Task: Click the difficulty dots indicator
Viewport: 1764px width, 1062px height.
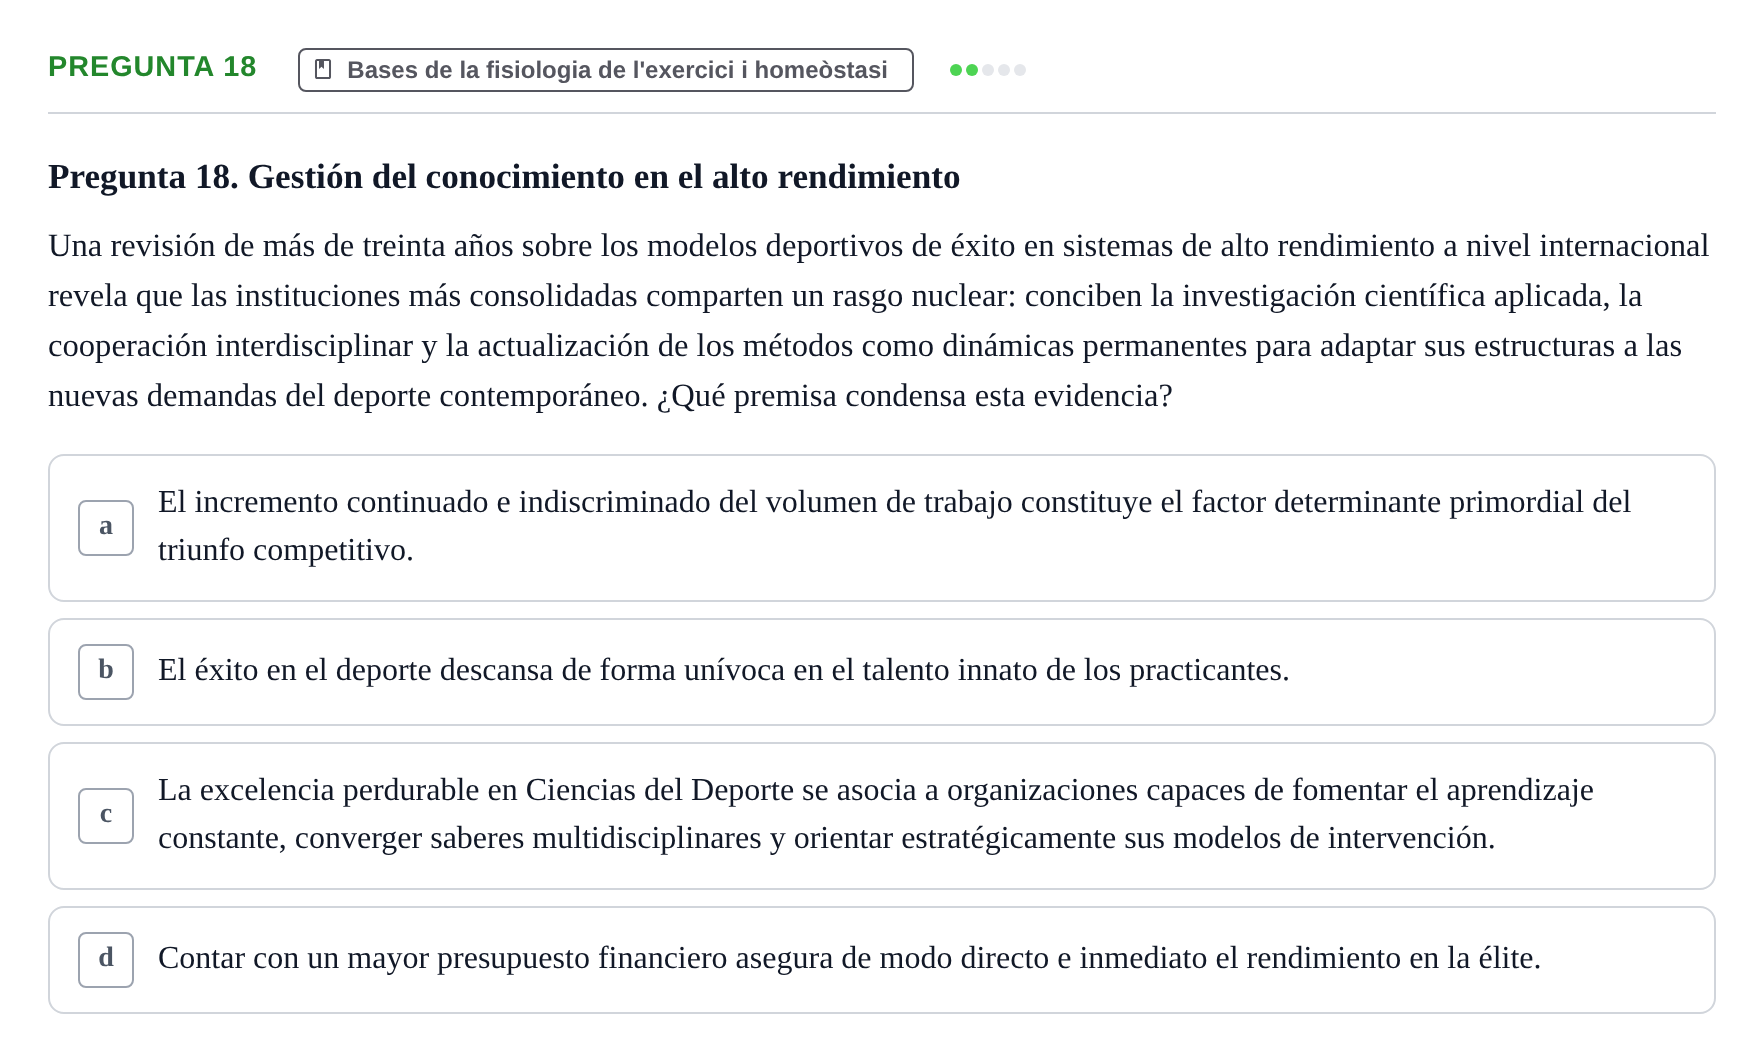Action: tap(987, 70)
